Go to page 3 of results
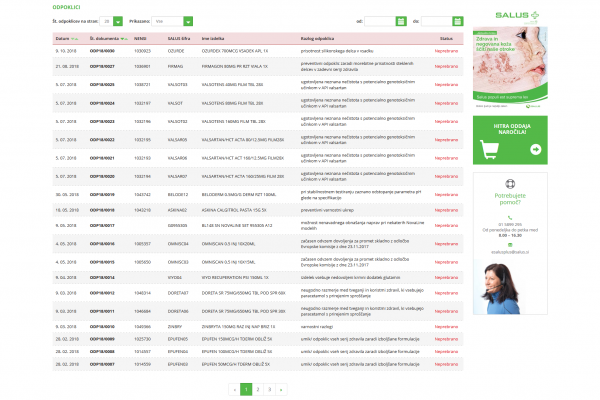 pyautogui.click(x=269, y=389)
